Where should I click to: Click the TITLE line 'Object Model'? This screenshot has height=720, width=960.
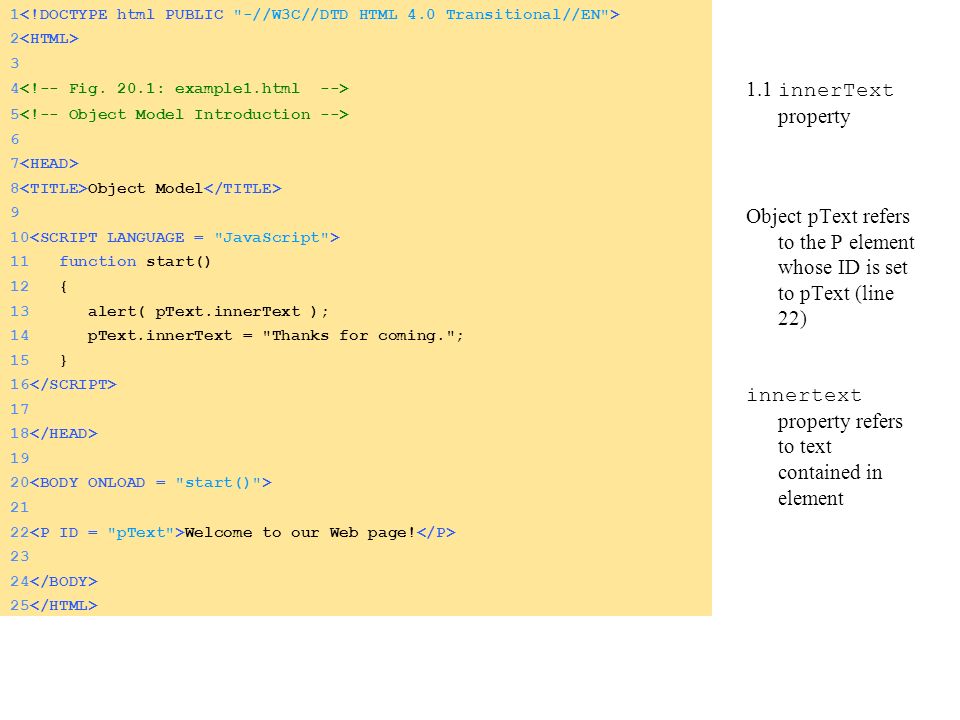pyautogui.click(x=150, y=189)
